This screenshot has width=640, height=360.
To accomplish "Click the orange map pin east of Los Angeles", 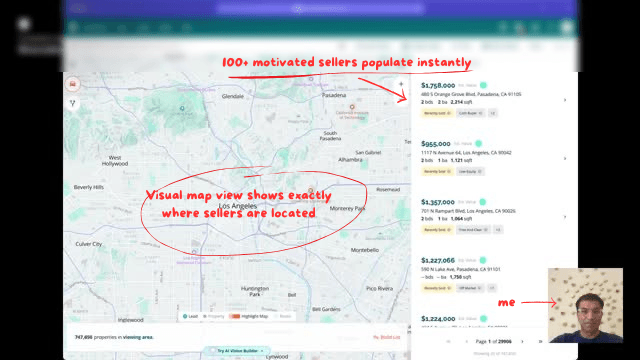I will tap(311, 190).
